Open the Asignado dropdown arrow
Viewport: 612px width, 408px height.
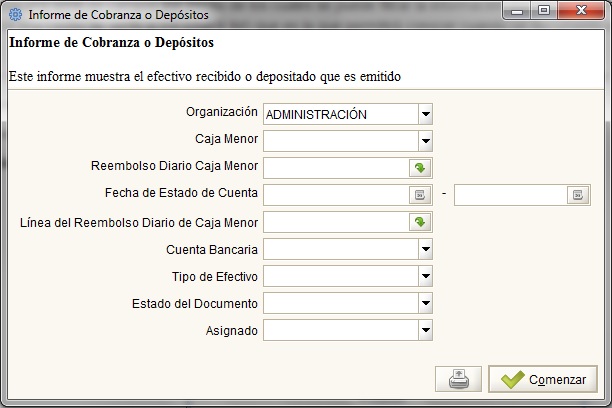coord(425,330)
